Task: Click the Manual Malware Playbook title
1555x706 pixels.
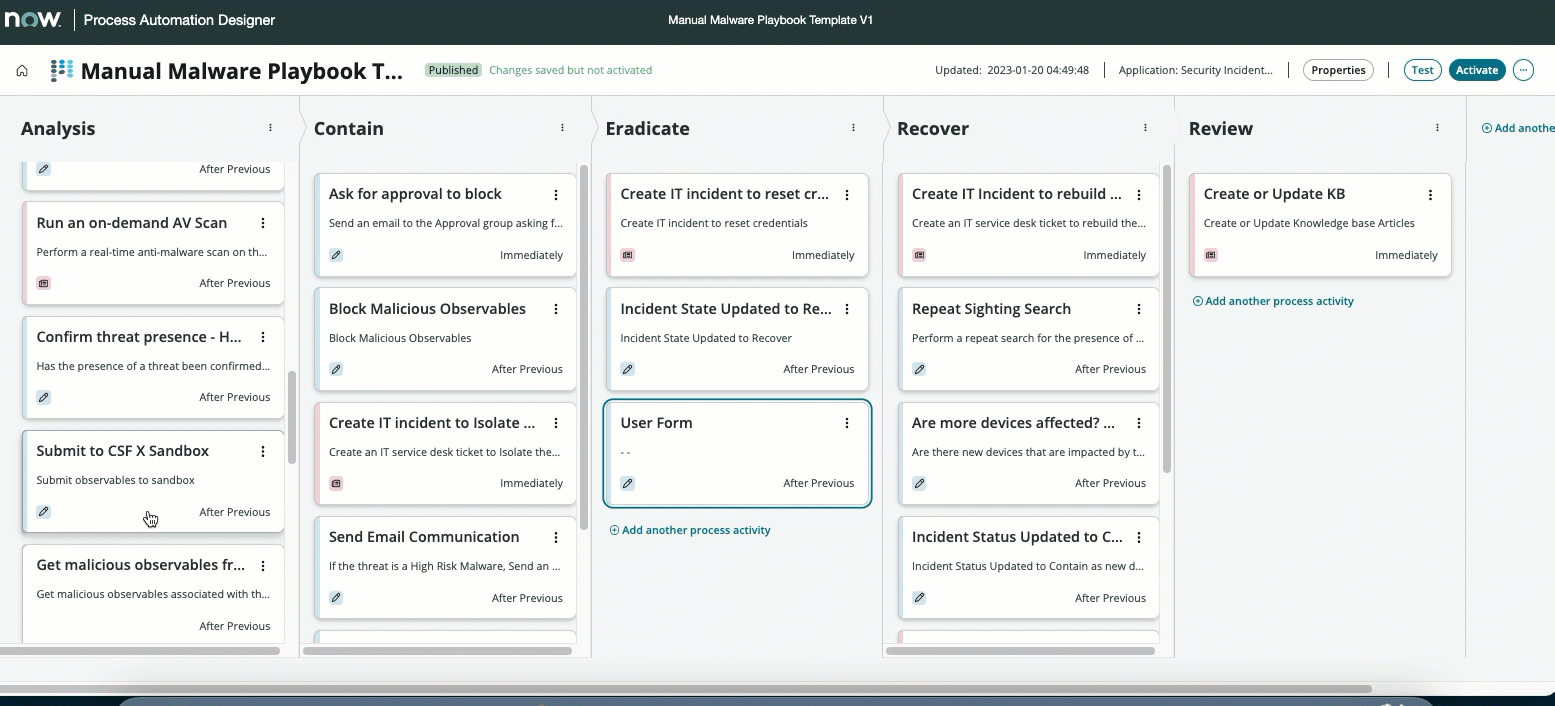Action: (242, 71)
